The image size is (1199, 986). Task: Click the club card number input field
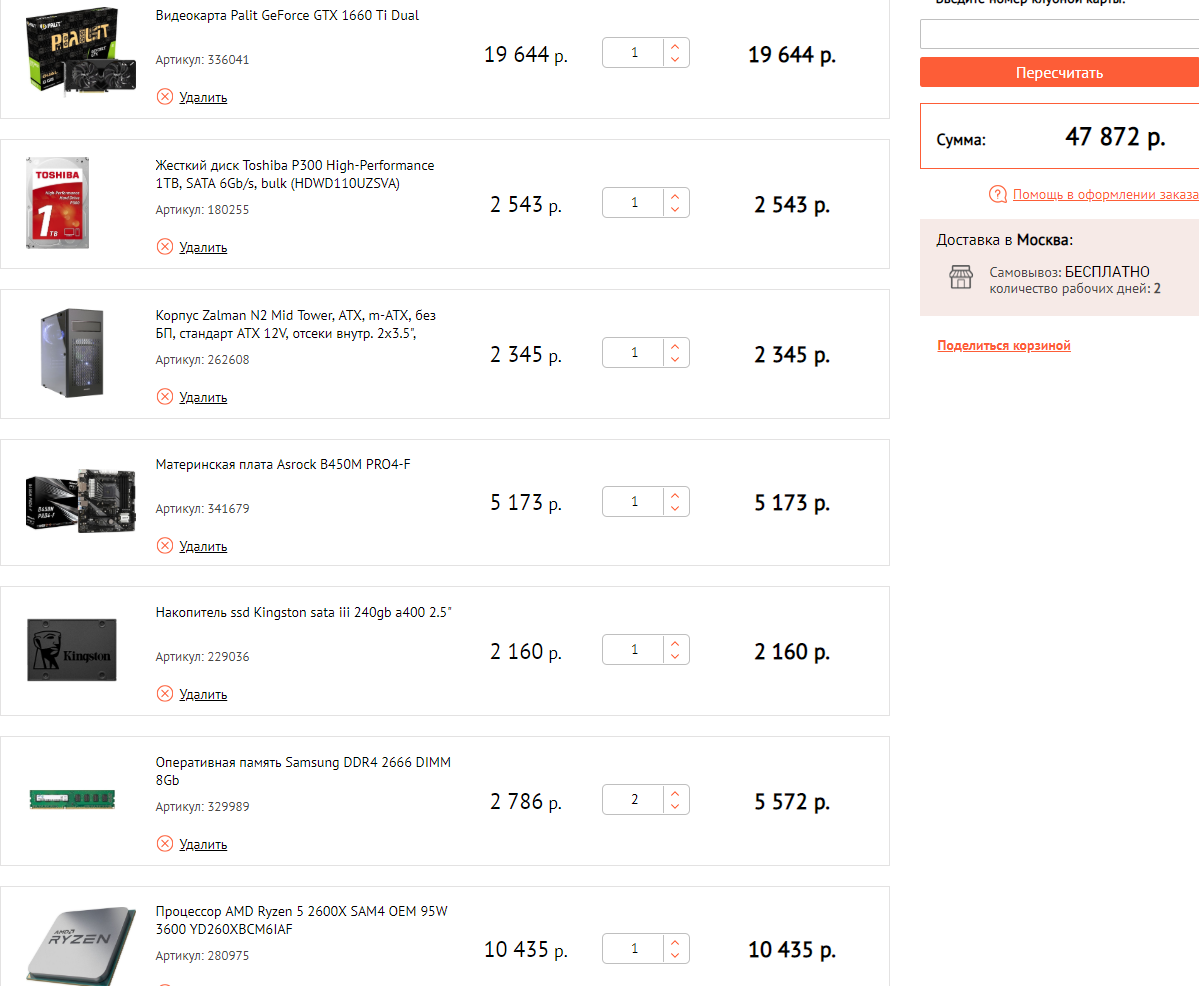click(x=1059, y=35)
